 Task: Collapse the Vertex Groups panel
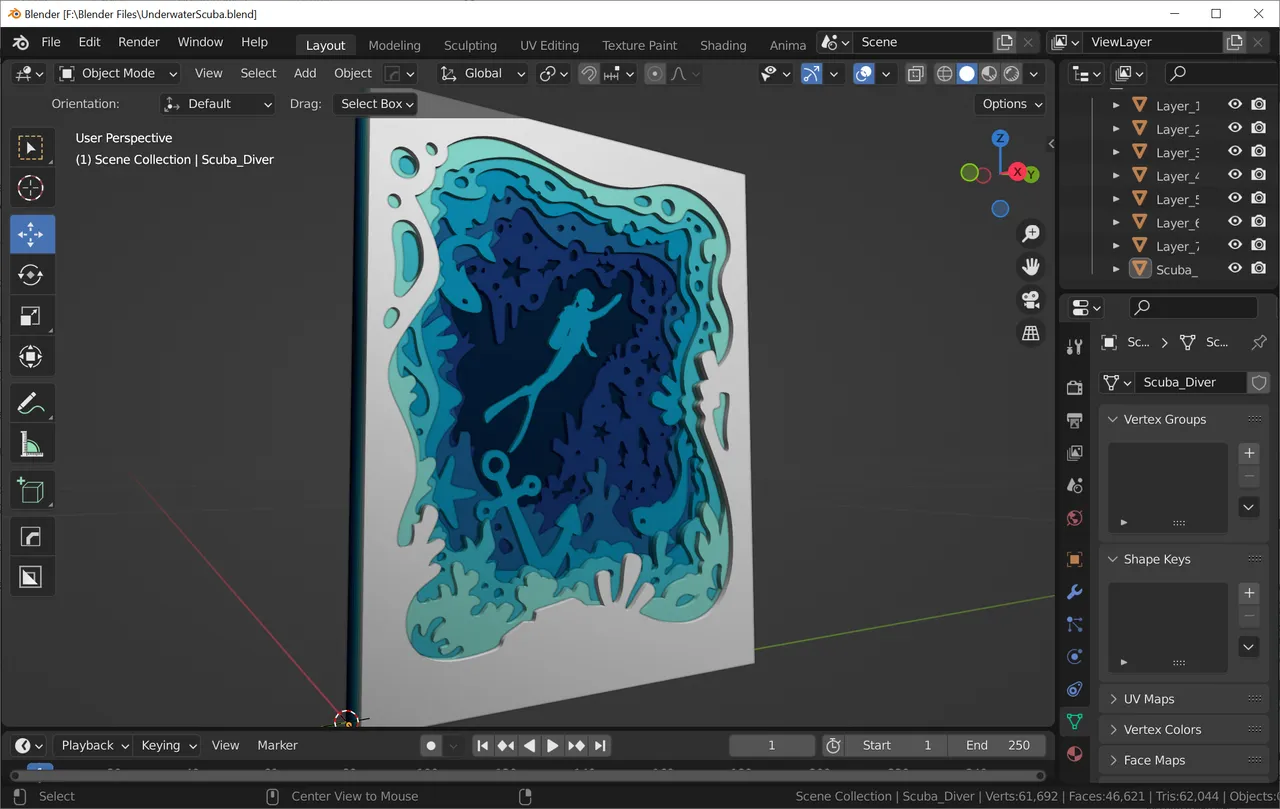click(x=1184, y=419)
